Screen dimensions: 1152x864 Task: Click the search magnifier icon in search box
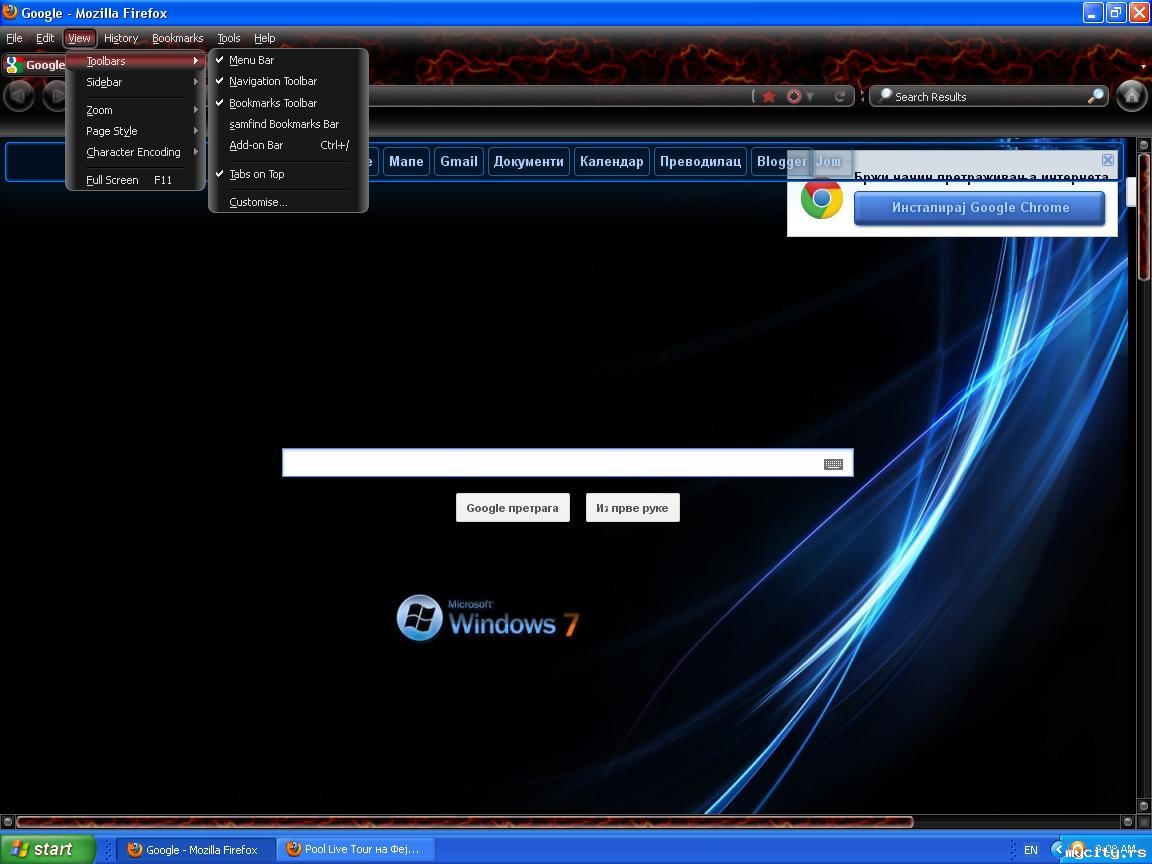point(1095,96)
